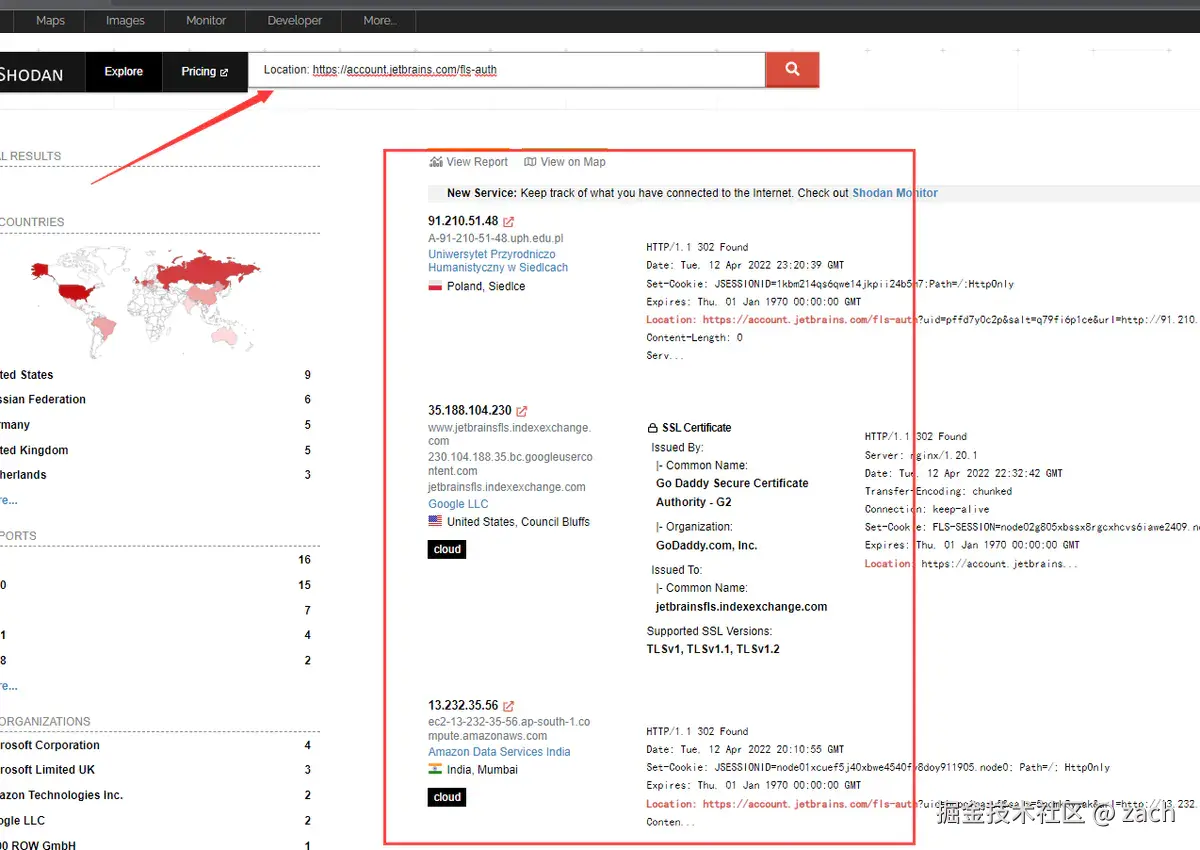Open Uniwersytet Przyrodniczo Humanistyczny w Siedlcach link
Image resolution: width=1200 pixels, height=850 pixels.
[x=498, y=261]
